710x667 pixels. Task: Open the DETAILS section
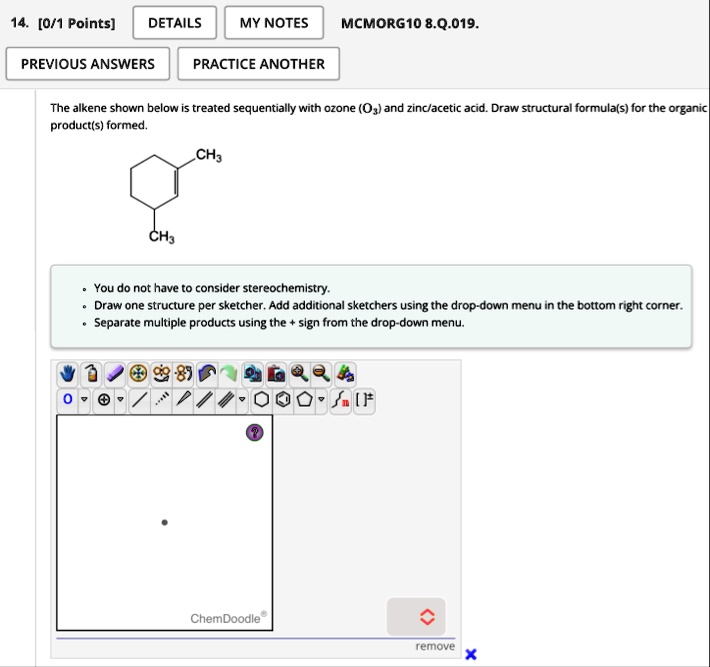[x=175, y=23]
